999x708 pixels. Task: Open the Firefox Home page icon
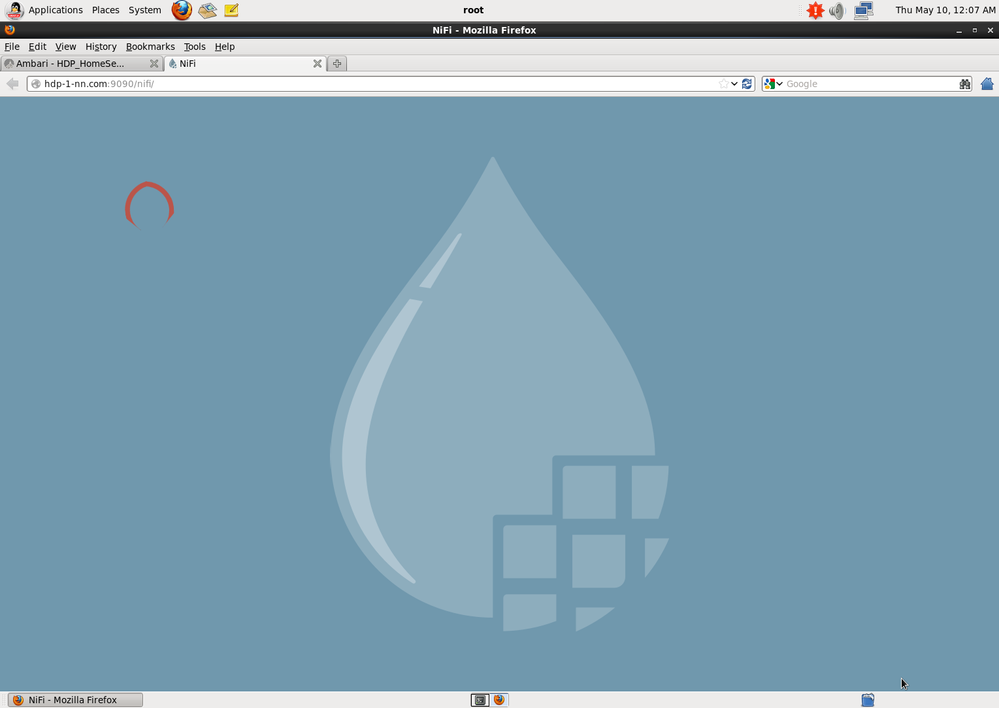pos(986,83)
